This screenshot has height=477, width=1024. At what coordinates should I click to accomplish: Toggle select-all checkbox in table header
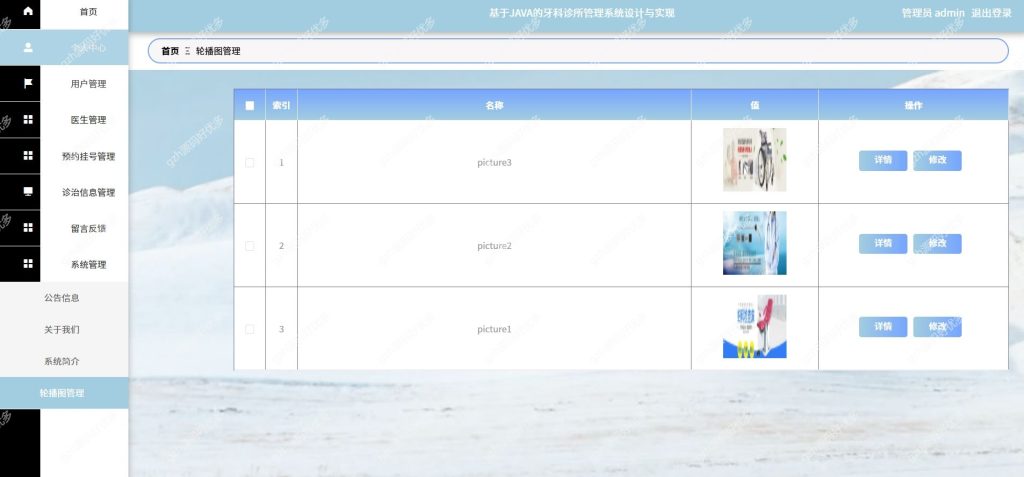(x=249, y=105)
